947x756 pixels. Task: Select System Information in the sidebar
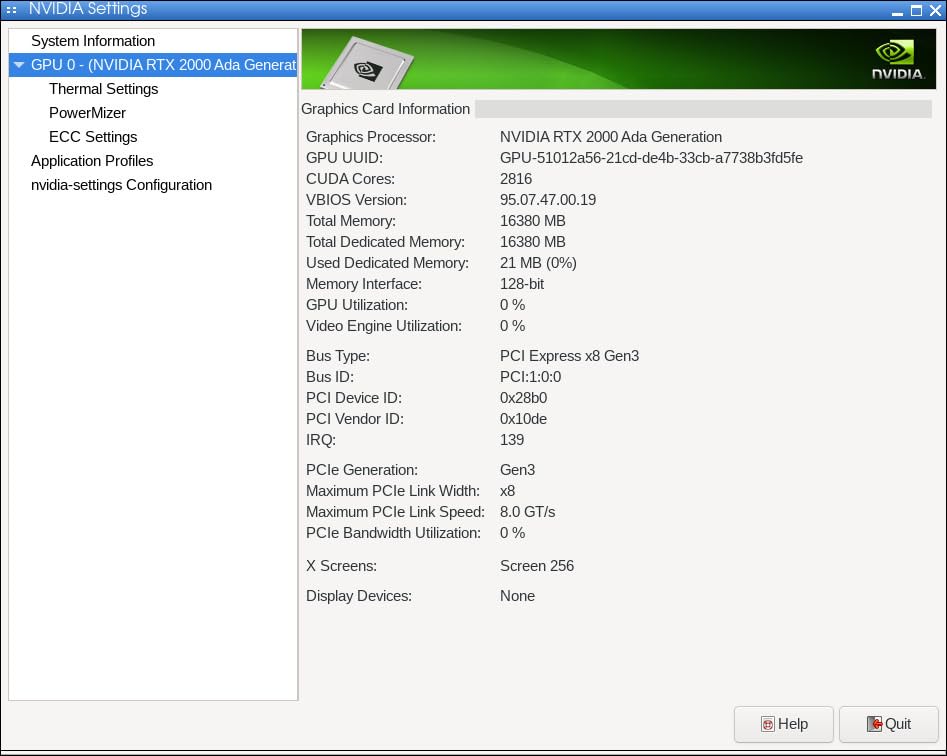[x=93, y=41]
